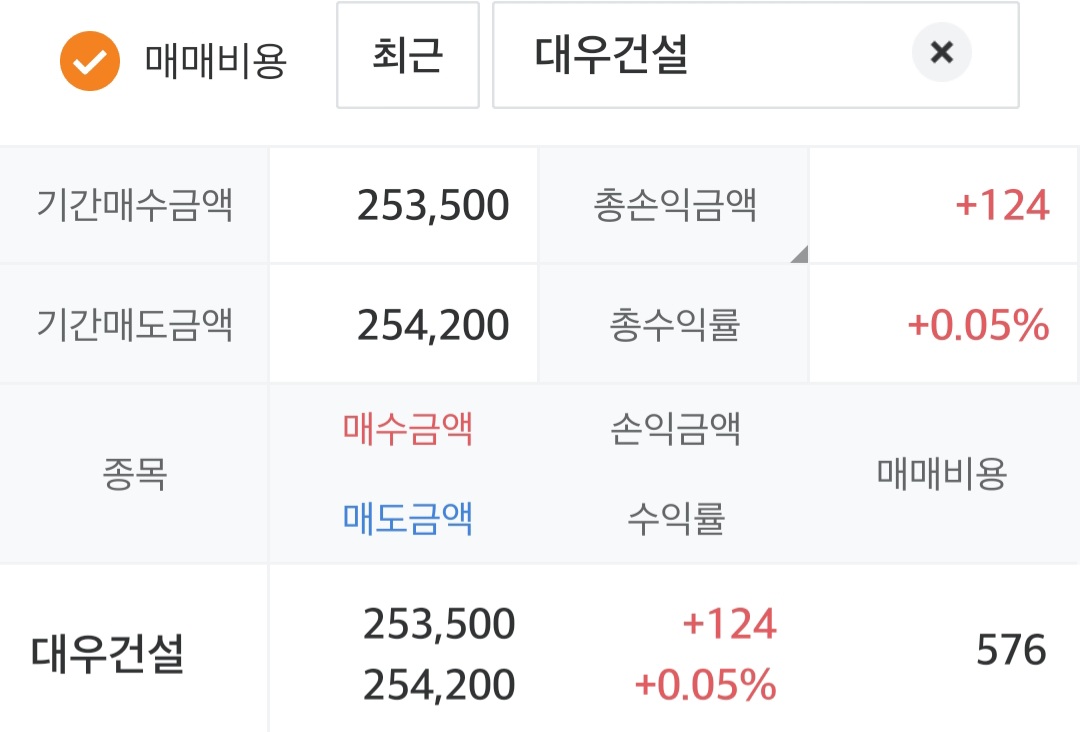Click the 총수익률 value +0.05%
Image resolution: width=1080 pixels, height=732 pixels.
pos(977,325)
